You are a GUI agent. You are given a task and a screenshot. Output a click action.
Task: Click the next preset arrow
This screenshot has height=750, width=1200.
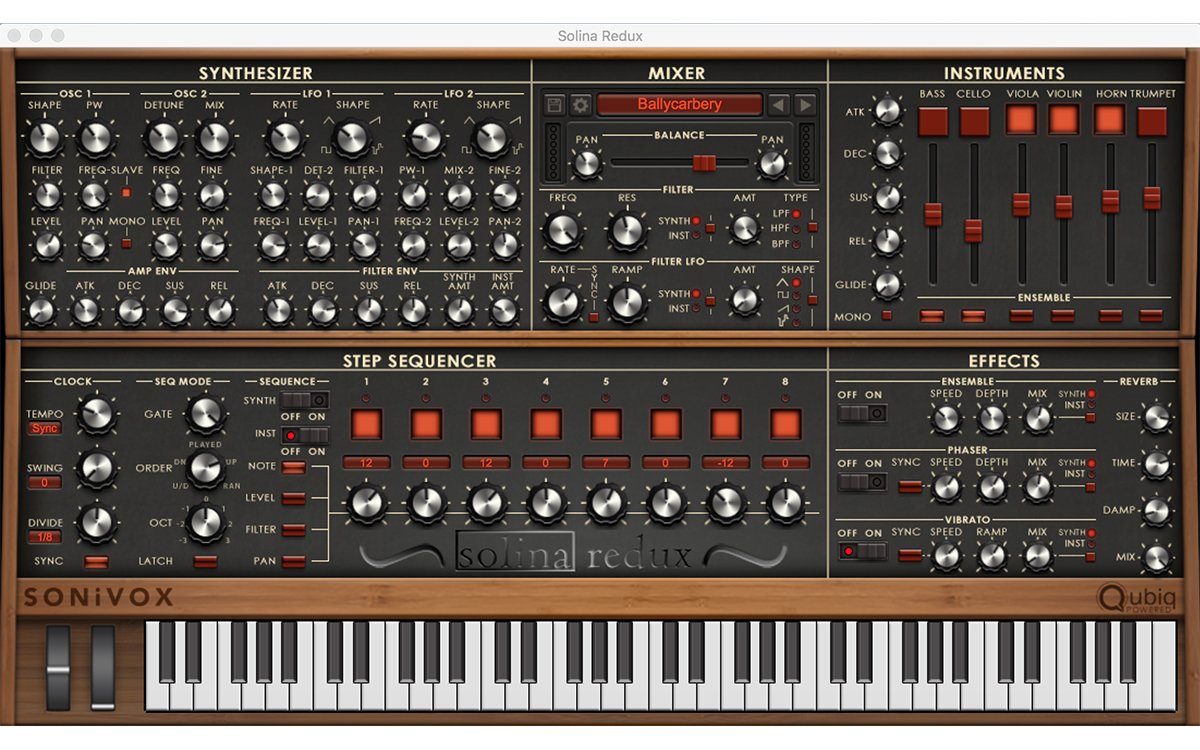(x=803, y=106)
